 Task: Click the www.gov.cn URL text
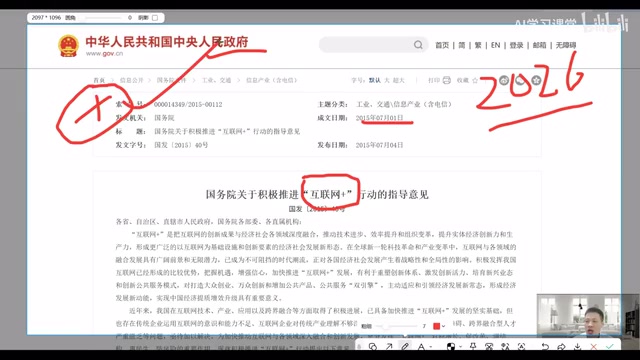[x=104, y=53]
